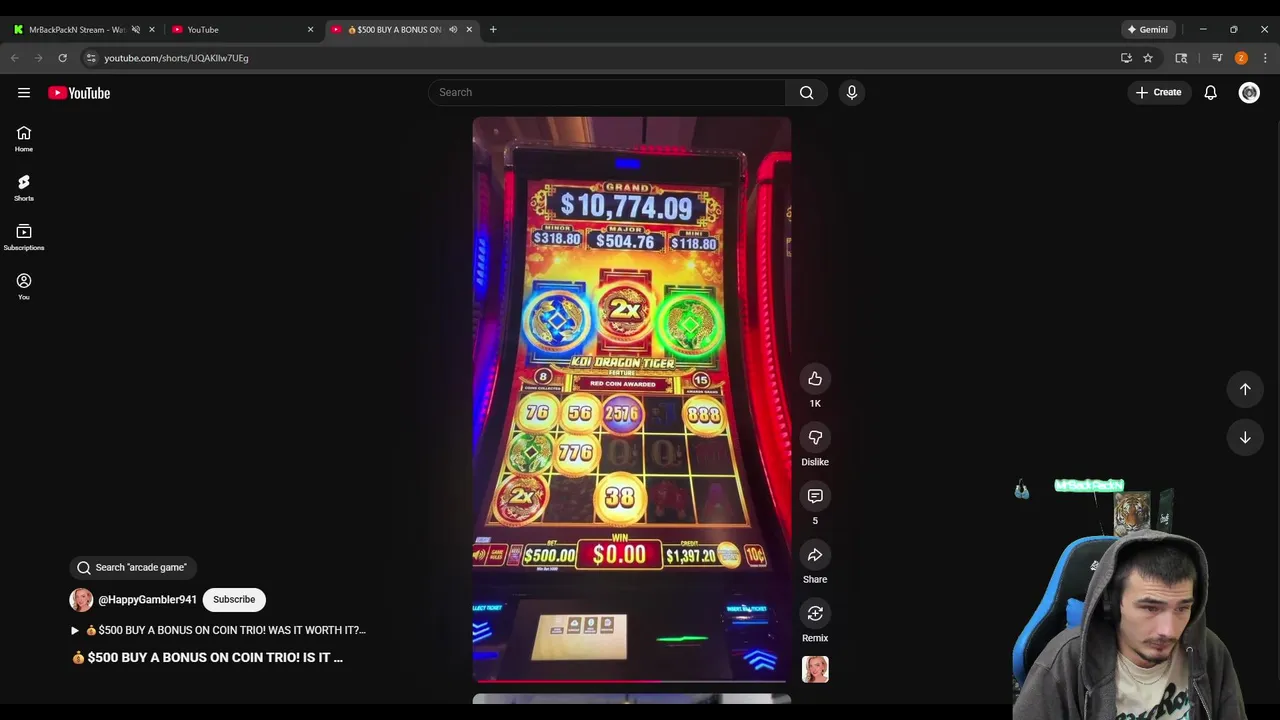Open Shorts in the sidebar

click(x=24, y=188)
